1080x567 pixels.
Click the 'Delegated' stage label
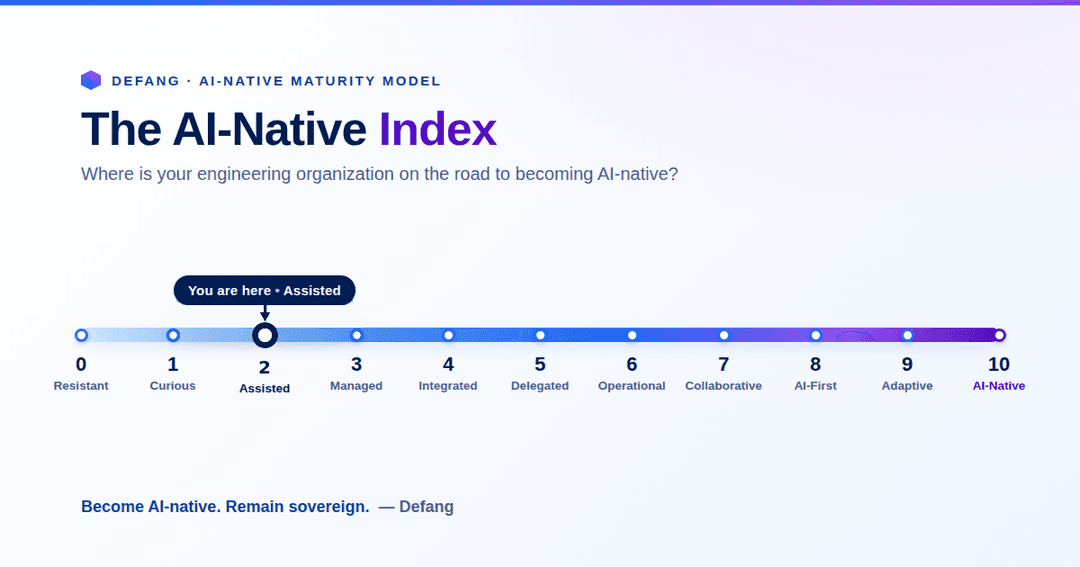[540, 386]
